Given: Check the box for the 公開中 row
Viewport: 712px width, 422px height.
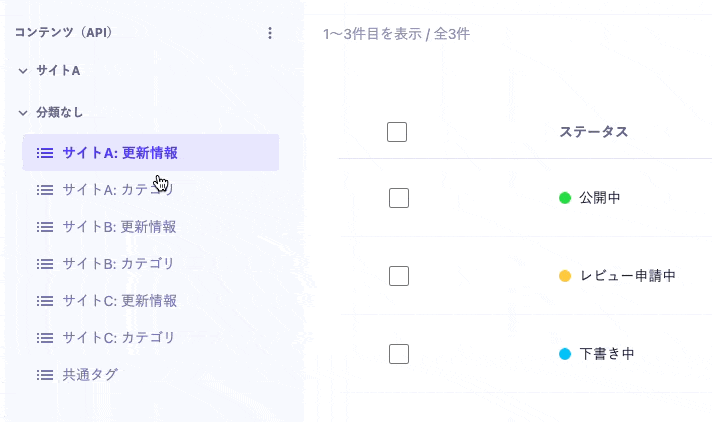Looking at the screenshot, I should pos(399,198).
